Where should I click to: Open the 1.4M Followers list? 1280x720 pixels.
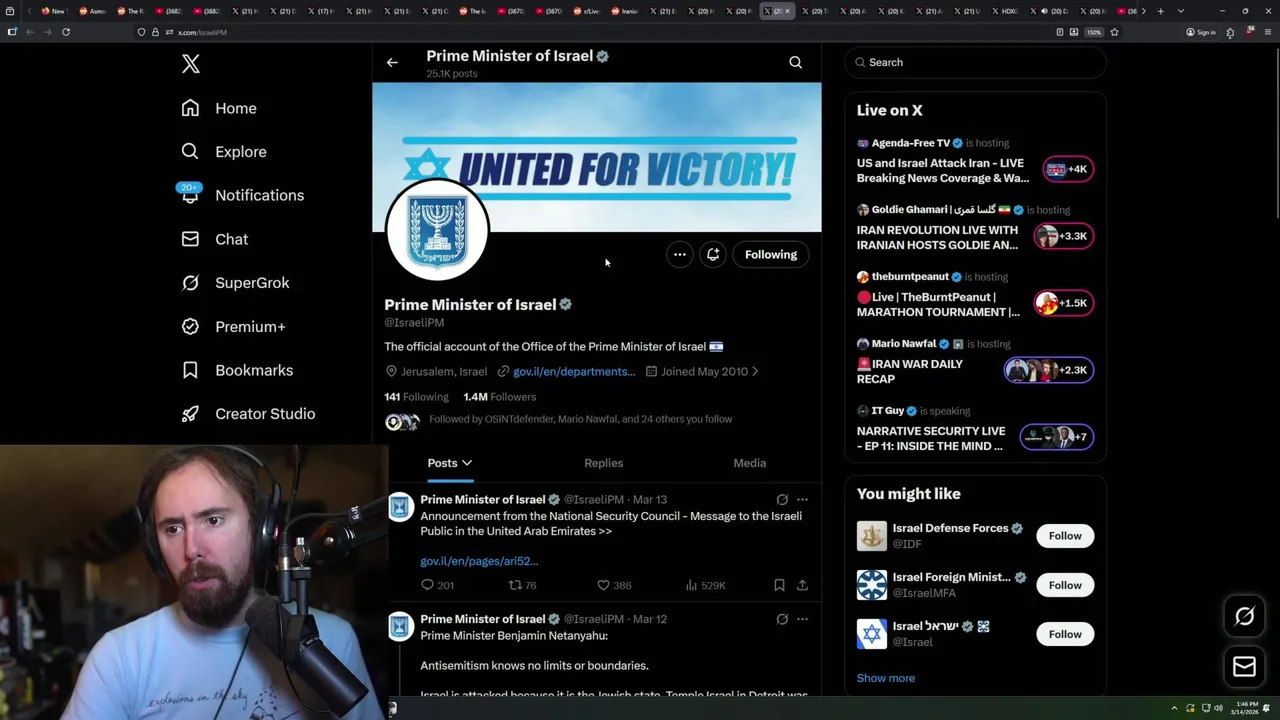pyautogui.click(x=499, y=397)
